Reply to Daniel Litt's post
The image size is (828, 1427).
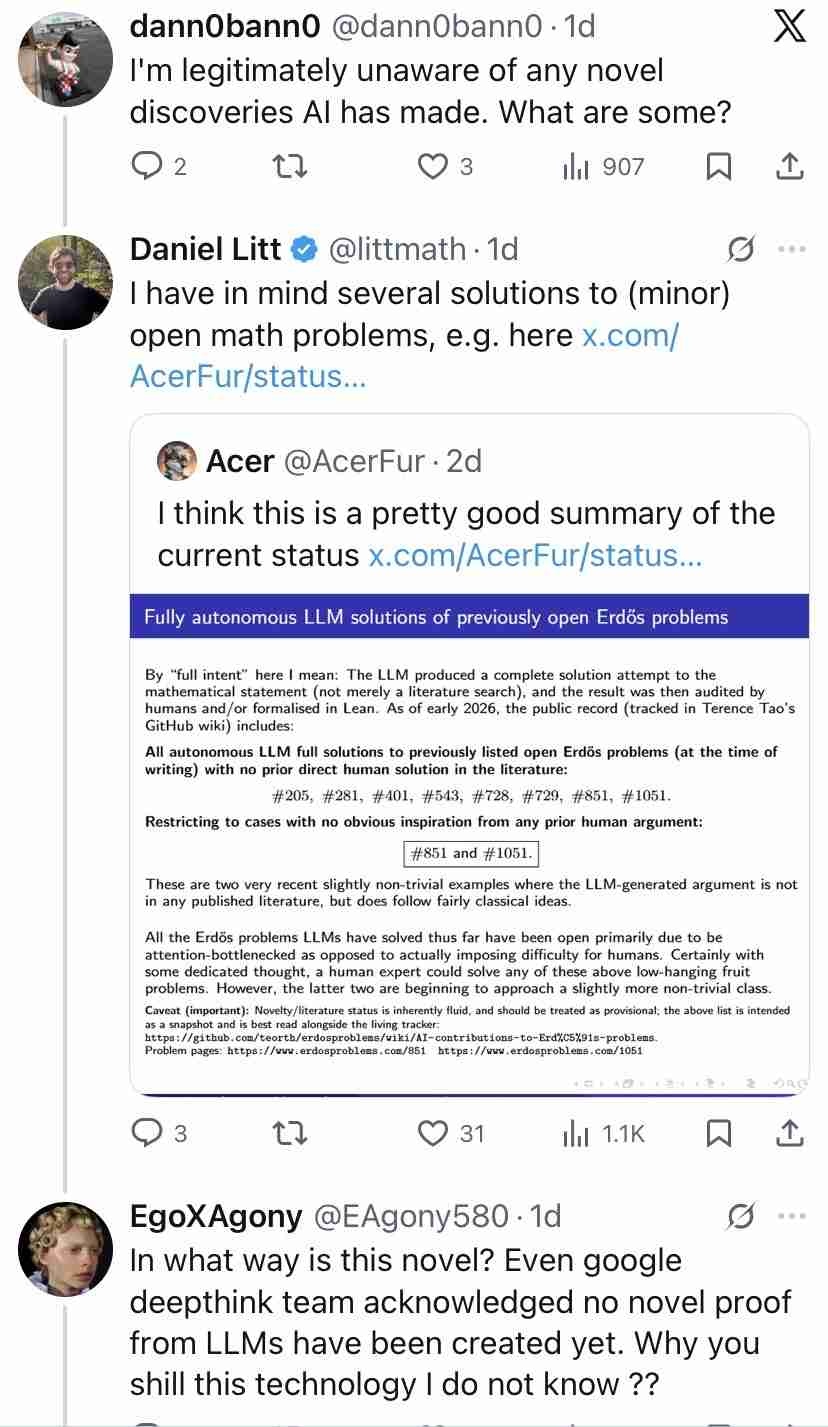(147, 1133)
